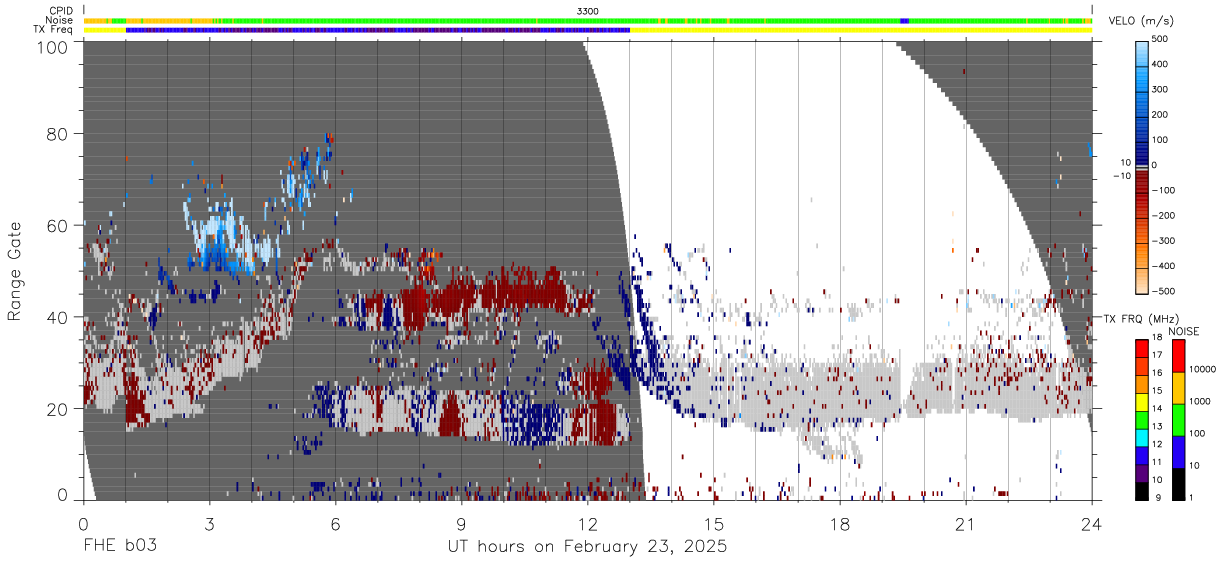Click range gate axis tick 20
The width and height of the screenshot is (1228, 567).
tap(56, 407)
